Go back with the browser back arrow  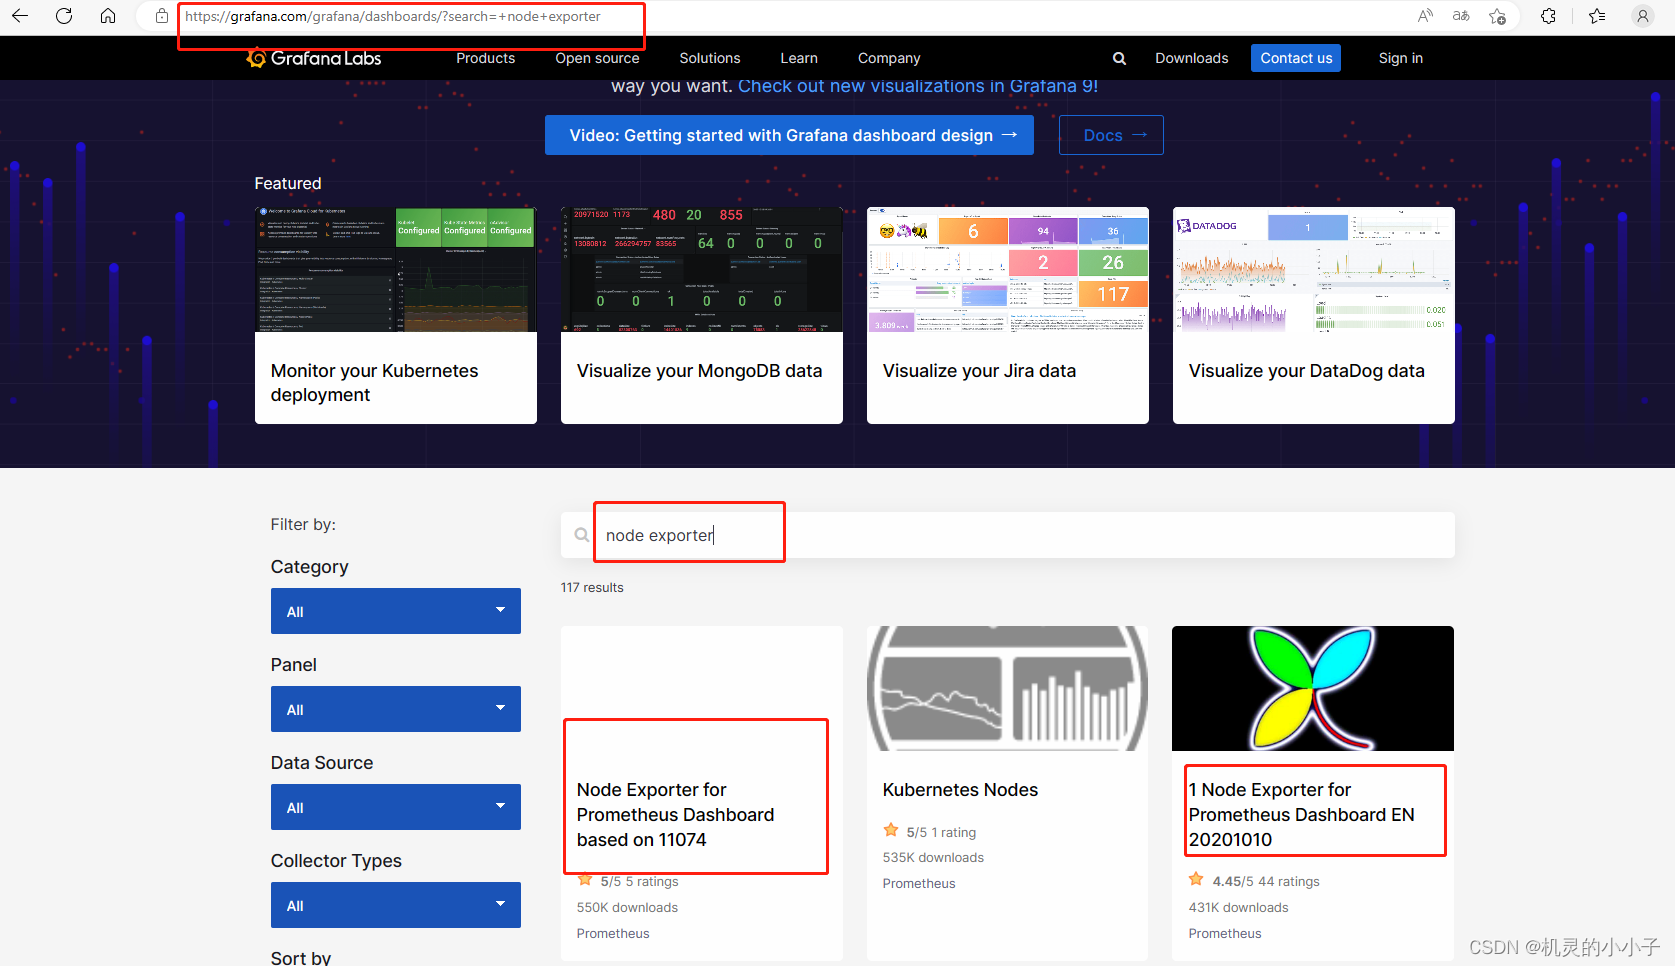(20, 16)
